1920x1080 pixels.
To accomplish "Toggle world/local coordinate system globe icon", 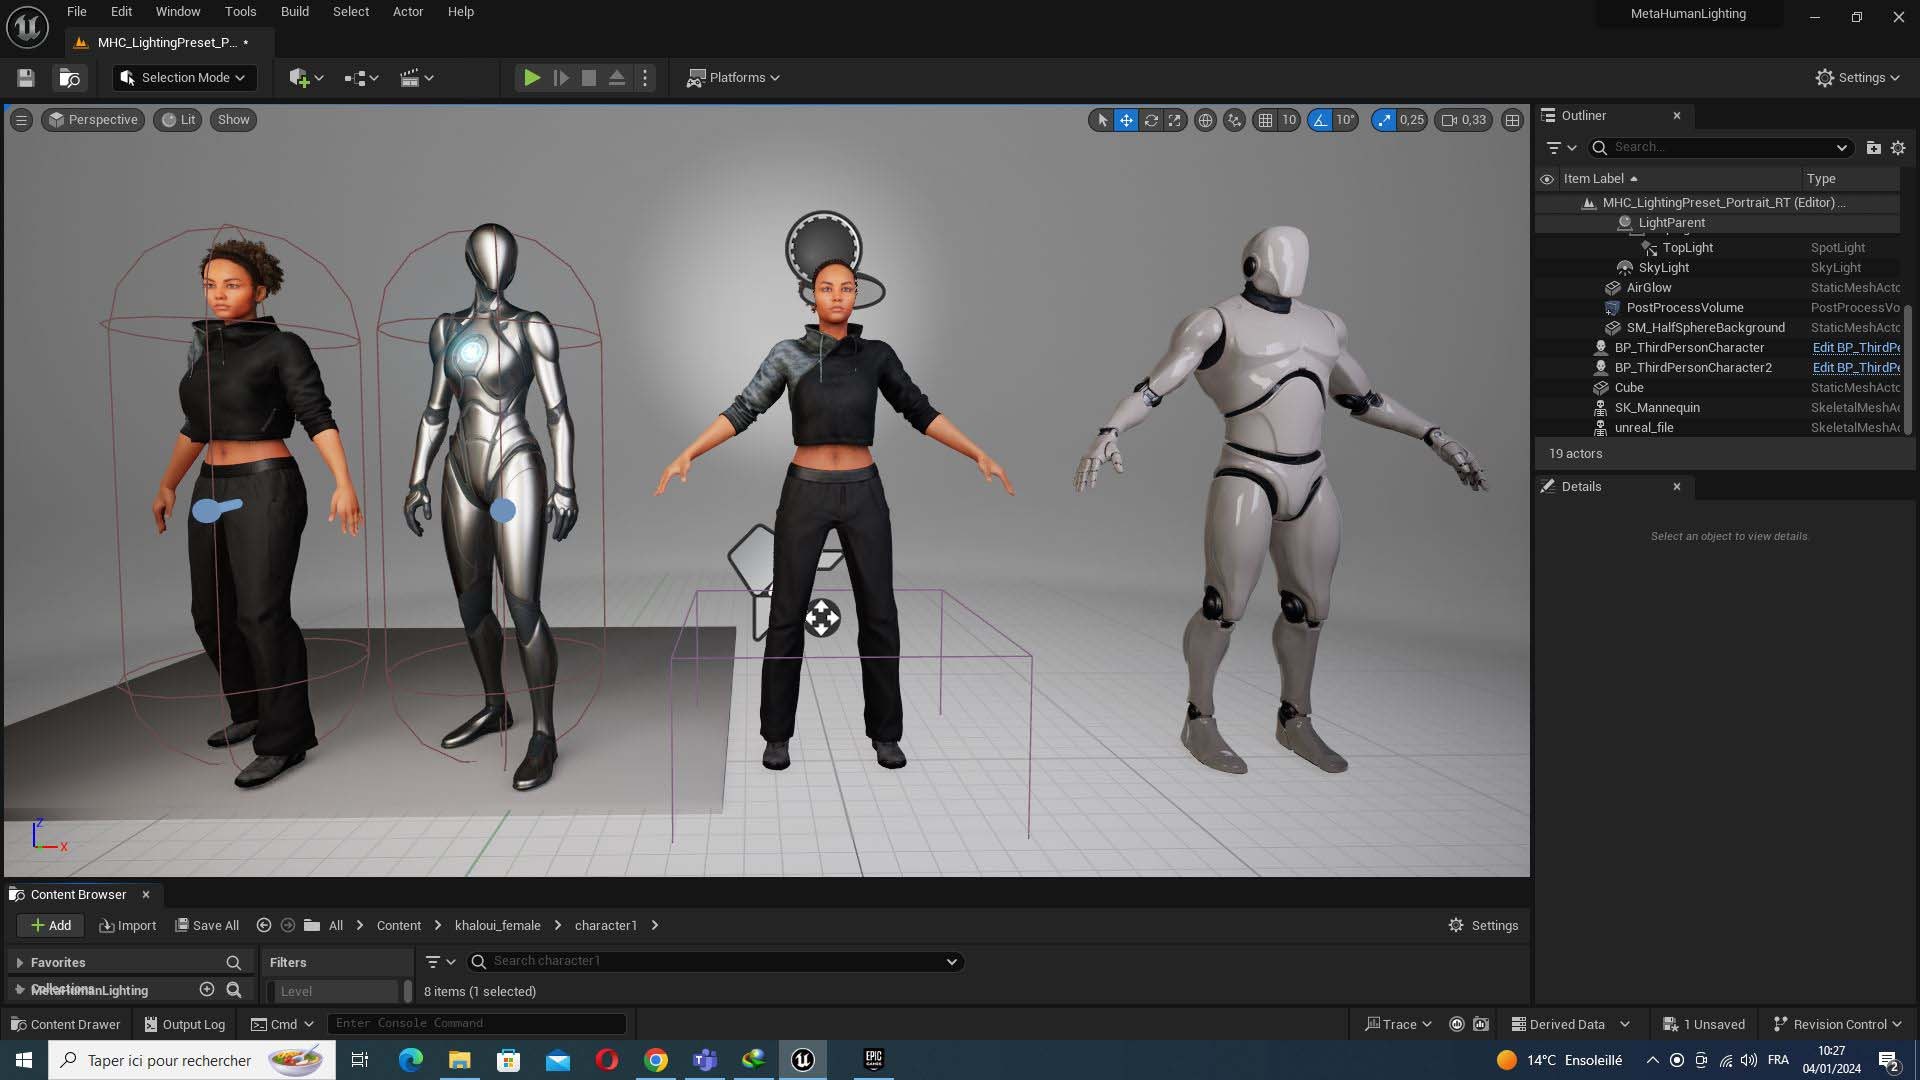I will (1206, 120).
